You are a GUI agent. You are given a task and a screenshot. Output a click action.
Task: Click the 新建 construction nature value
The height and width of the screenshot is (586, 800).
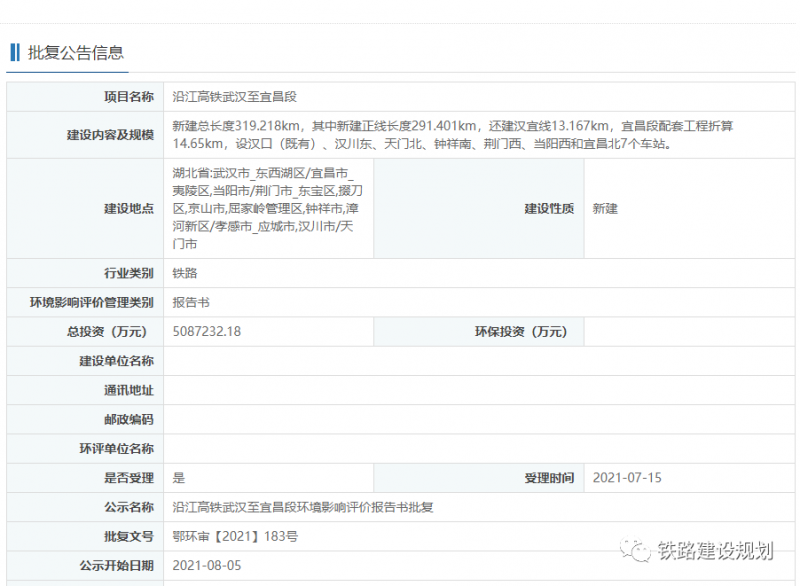(x=605, y=209)
